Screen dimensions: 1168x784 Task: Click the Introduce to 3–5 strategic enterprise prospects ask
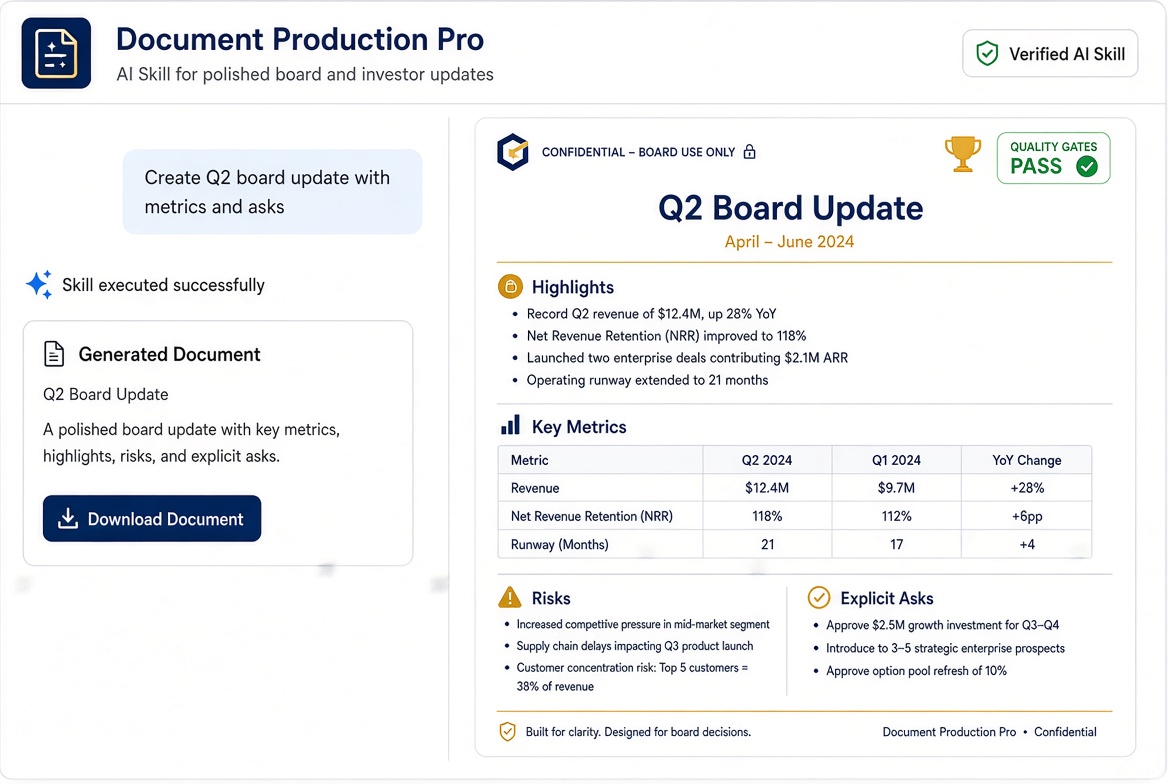pyautogui.click(x=945, y=648)
